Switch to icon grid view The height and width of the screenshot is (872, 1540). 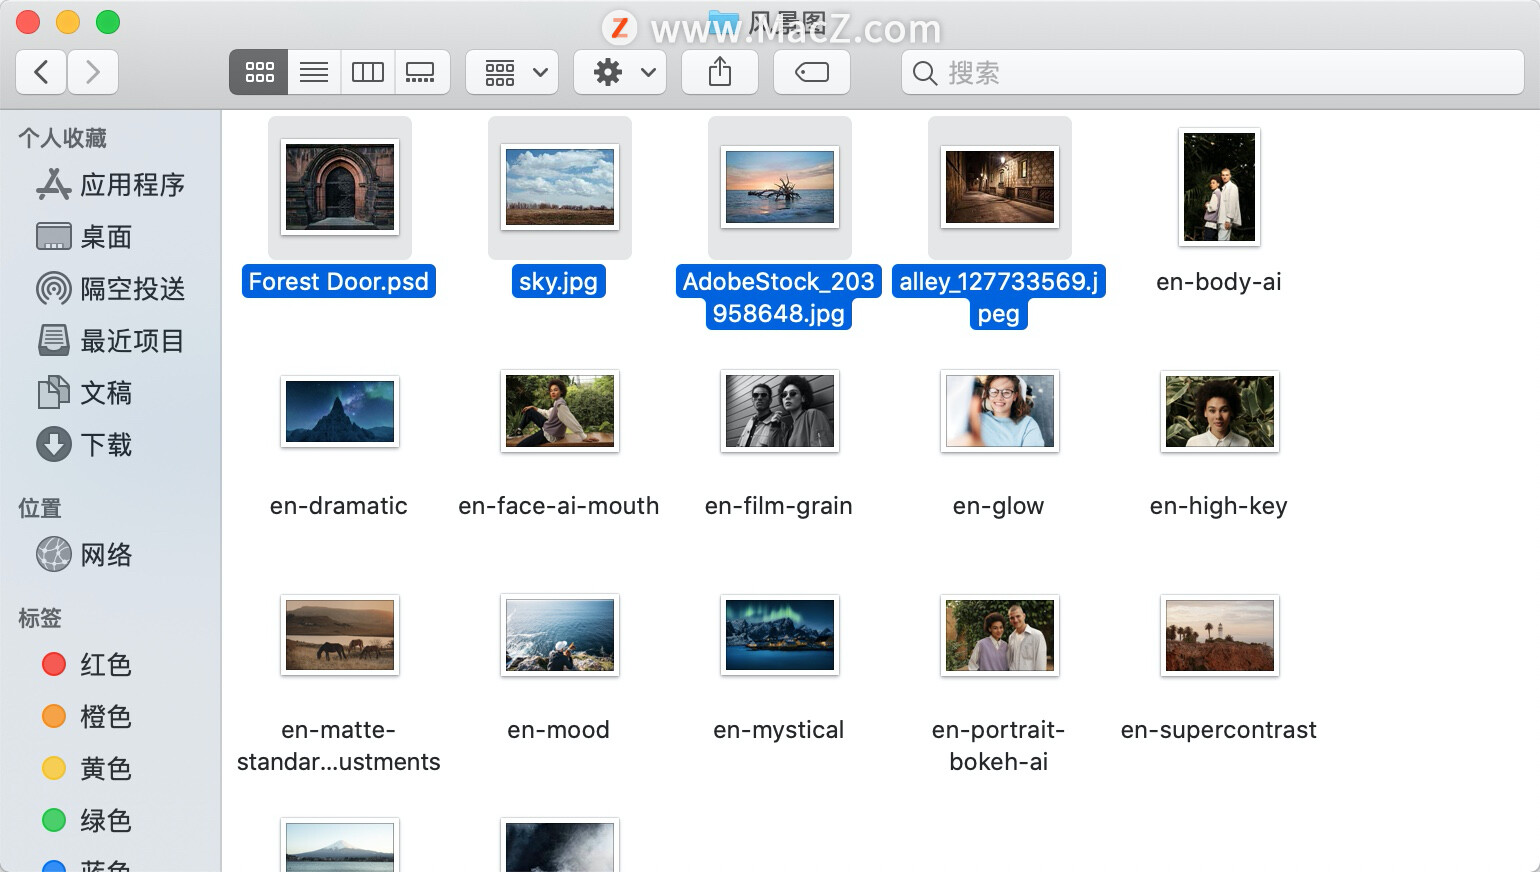pyautogui.click(x=259, y=72)
